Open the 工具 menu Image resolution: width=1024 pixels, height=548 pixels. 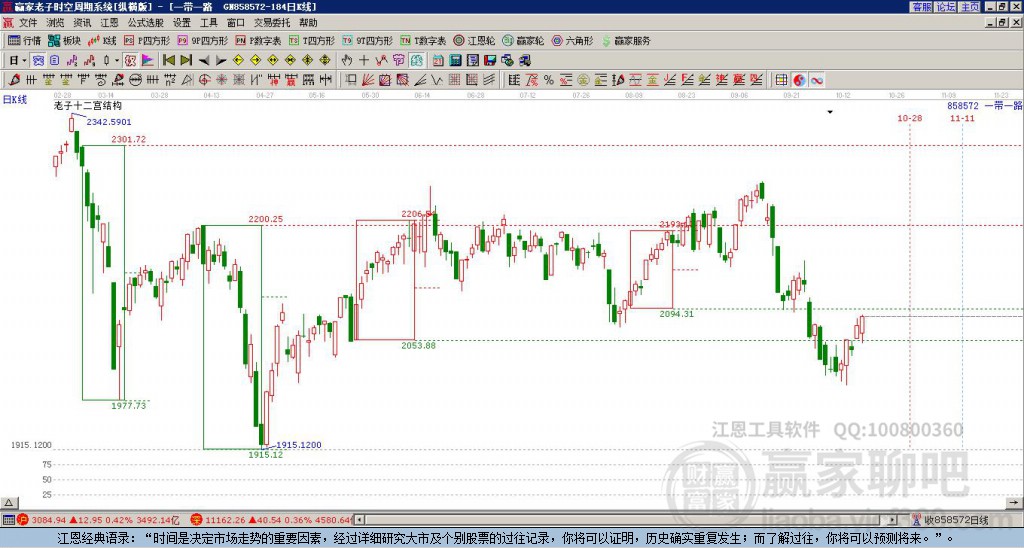pyautogui.click(x=209, y=23)
